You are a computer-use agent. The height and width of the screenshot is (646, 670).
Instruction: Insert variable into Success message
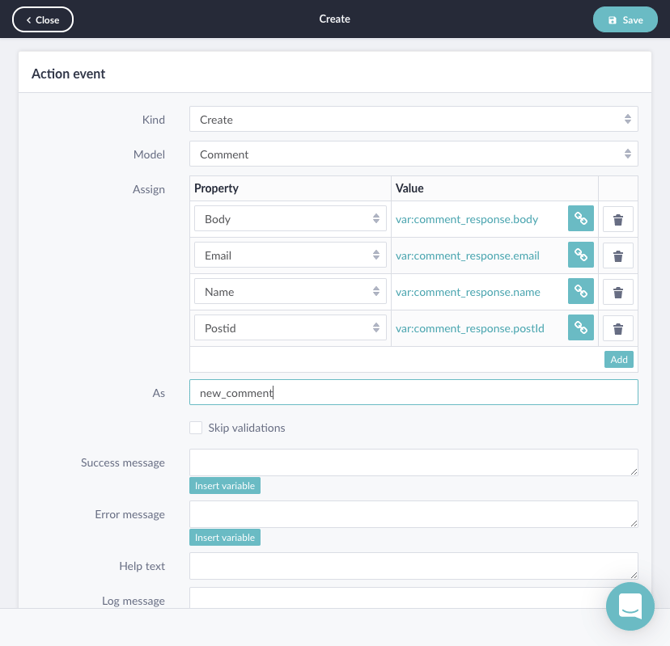click(x=225, y=486)
